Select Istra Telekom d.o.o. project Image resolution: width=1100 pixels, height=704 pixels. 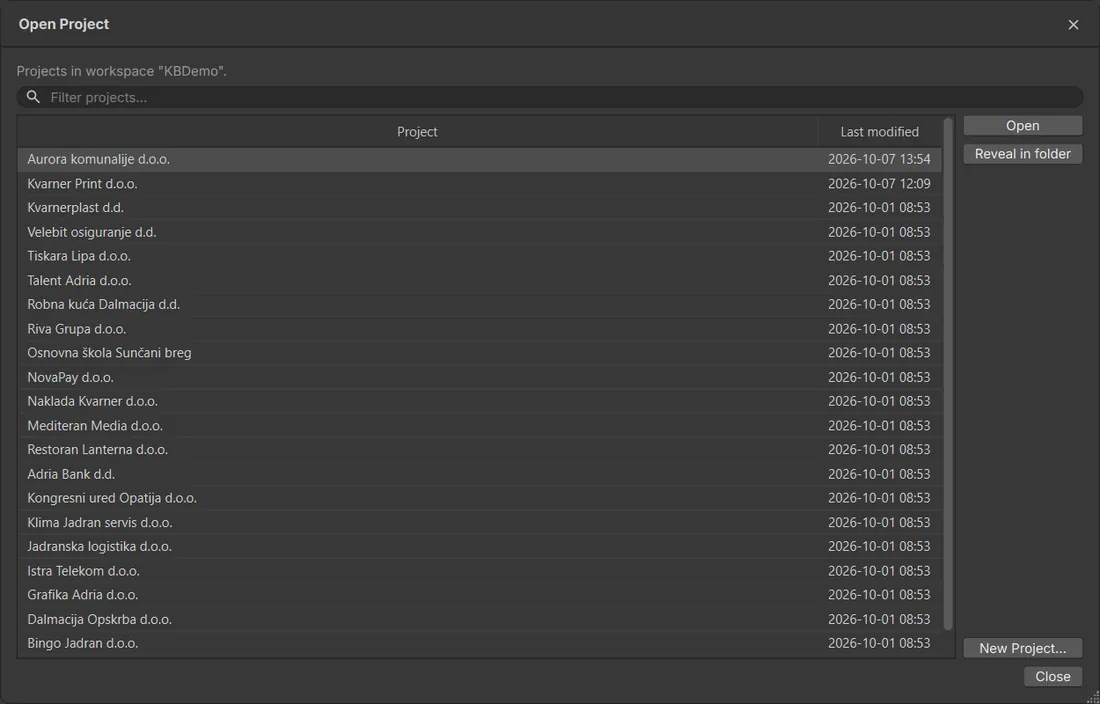click(x=480, y=571)
